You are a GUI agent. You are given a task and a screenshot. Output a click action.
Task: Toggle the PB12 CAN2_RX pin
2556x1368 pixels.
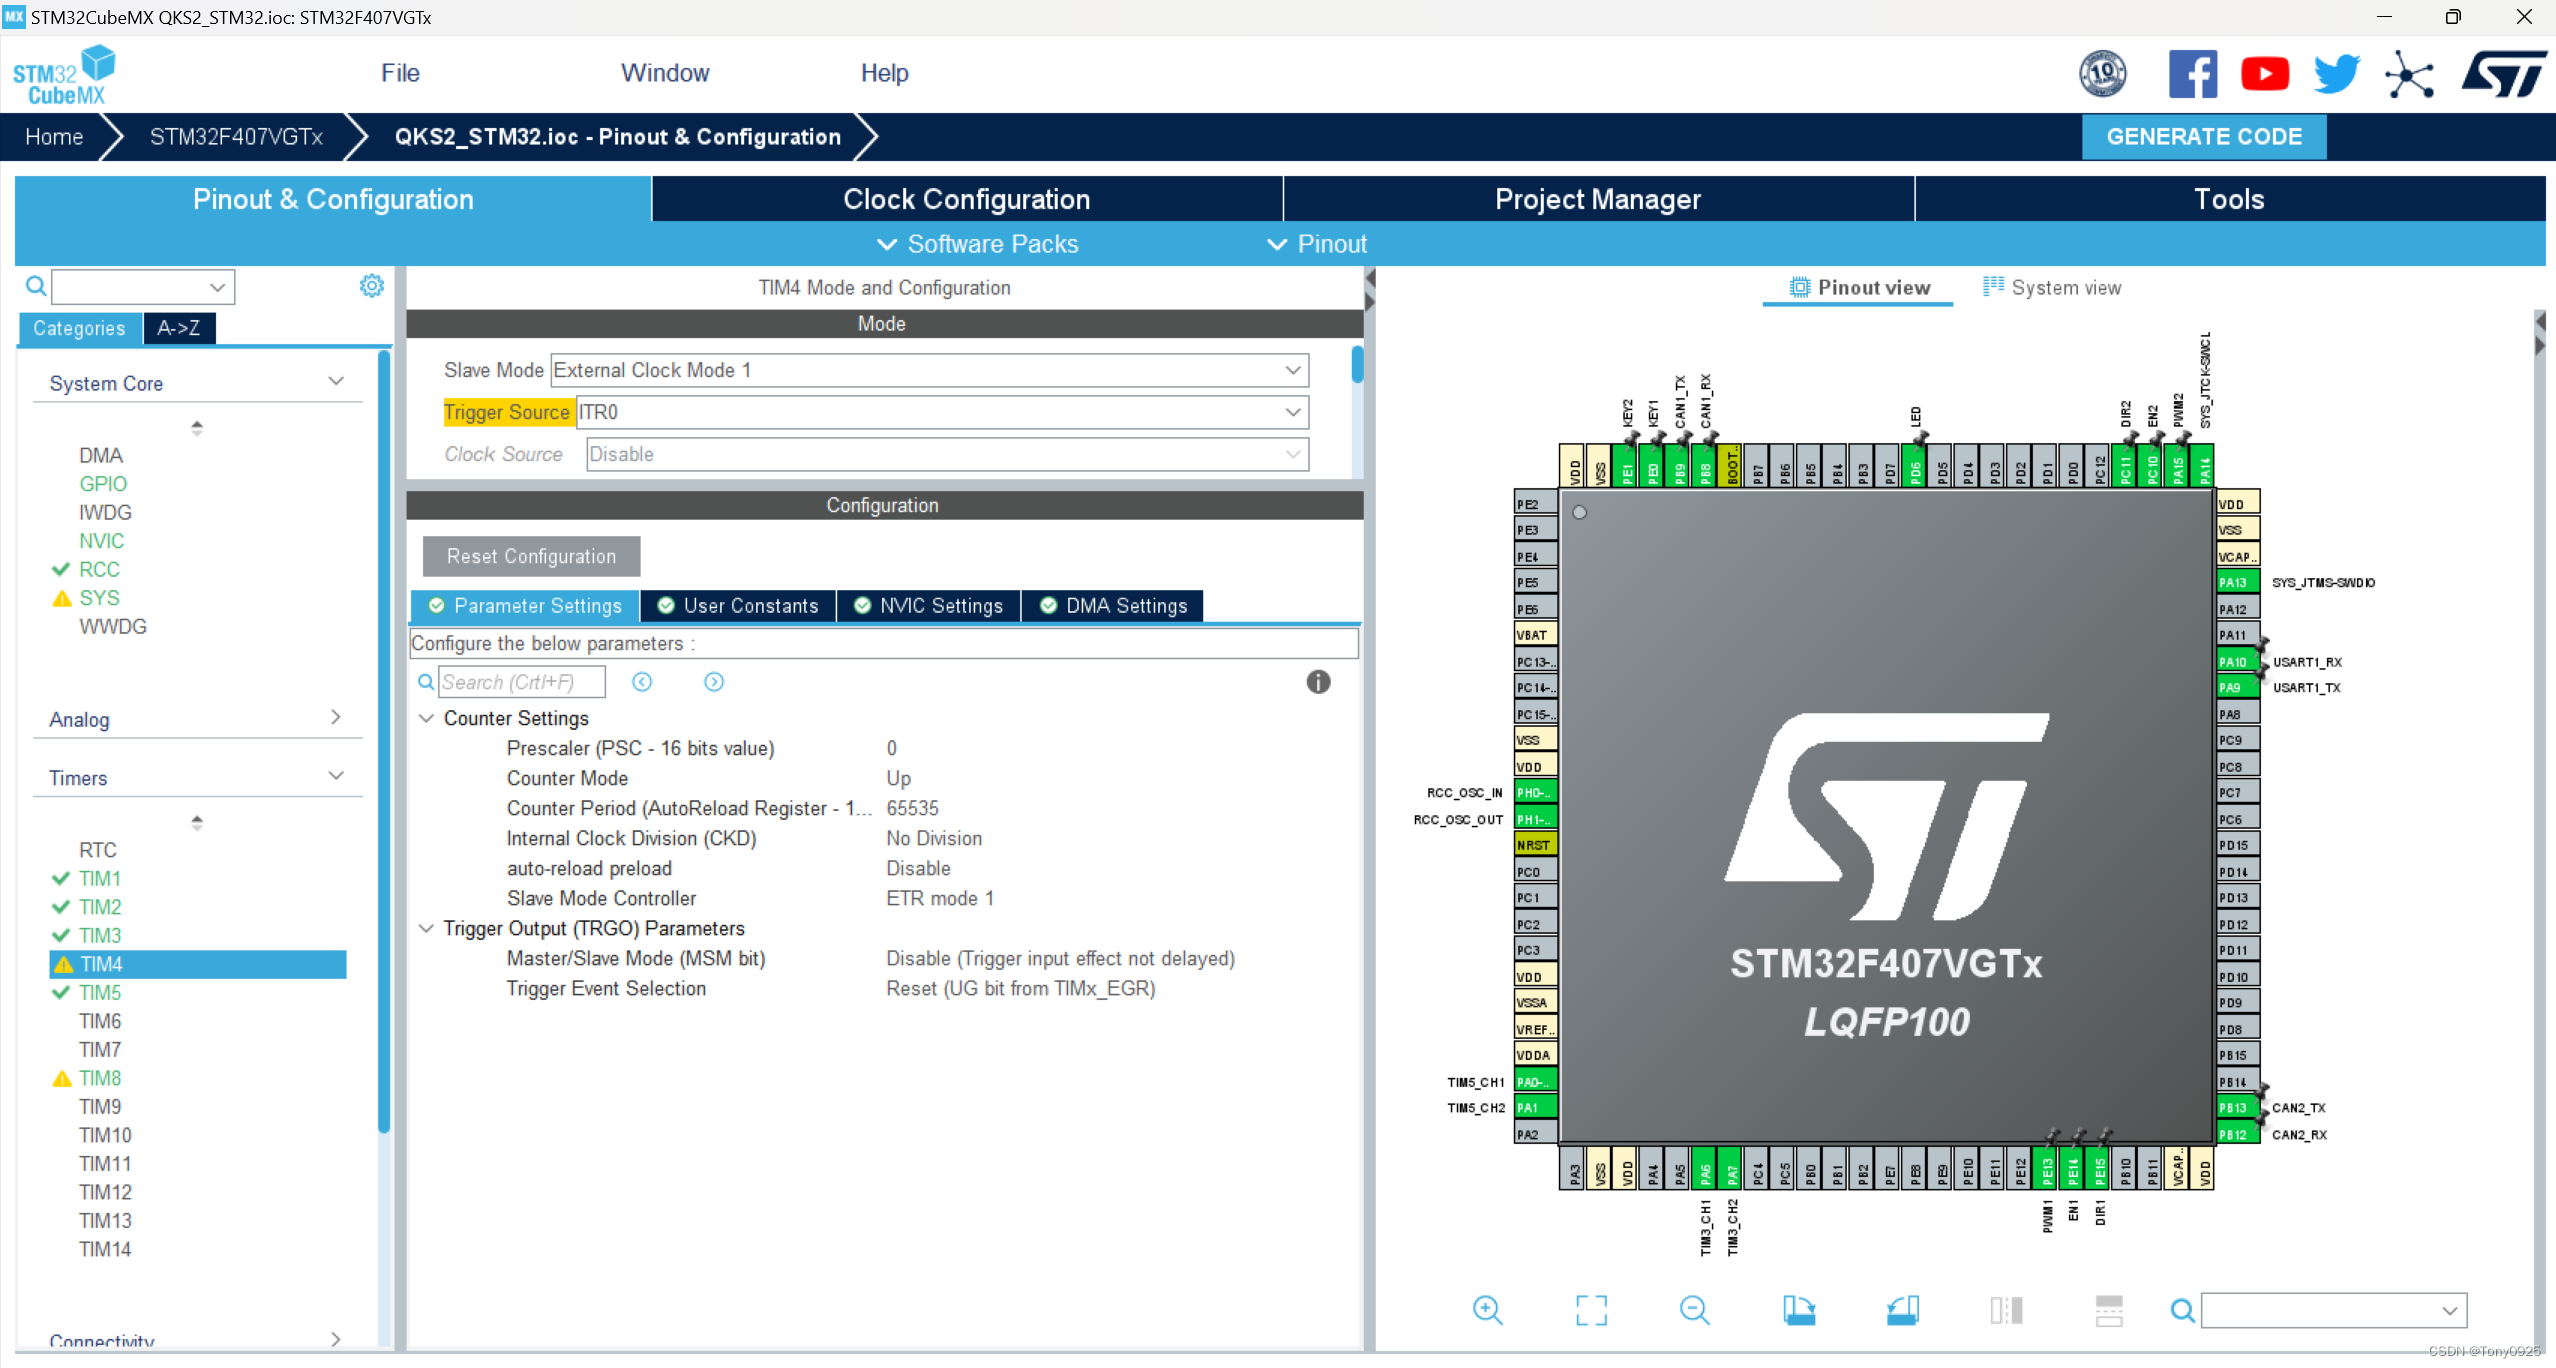[x=2236, y=1134]
